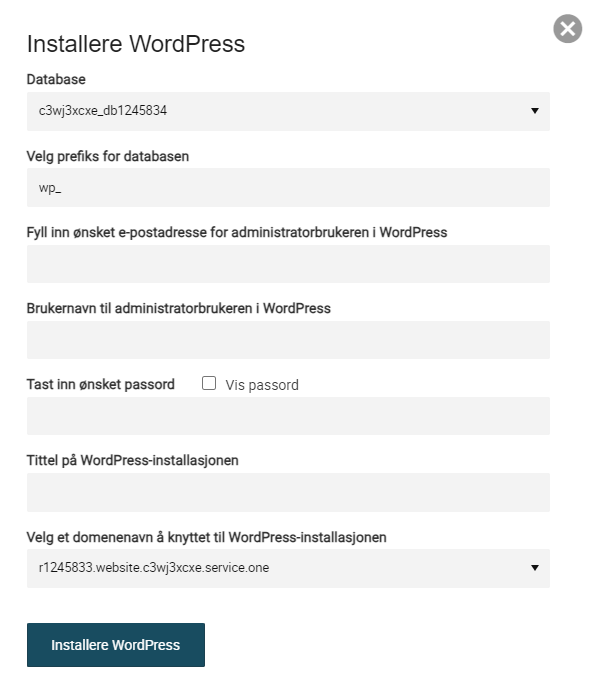This screenshot has width=597, height=696.
Task: Open the domenenavn dropdown arrow
Action: [534, 568]
